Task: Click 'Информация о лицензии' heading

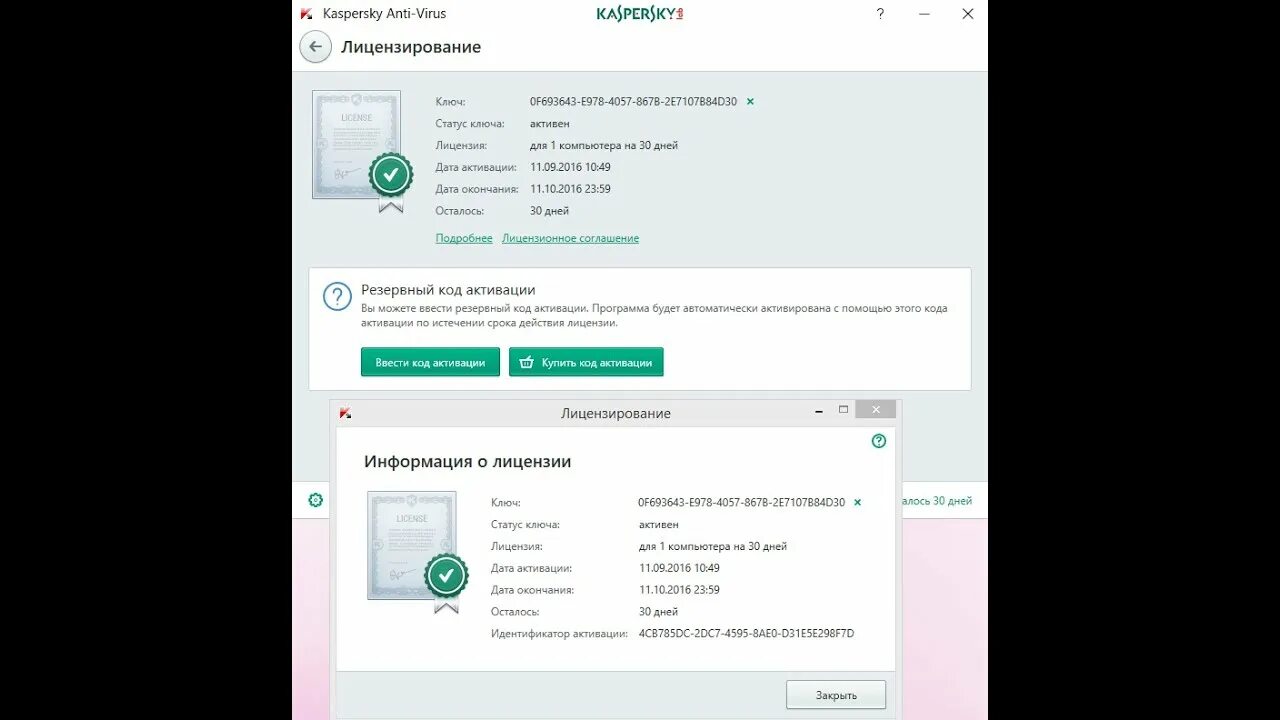Action: 468,462
